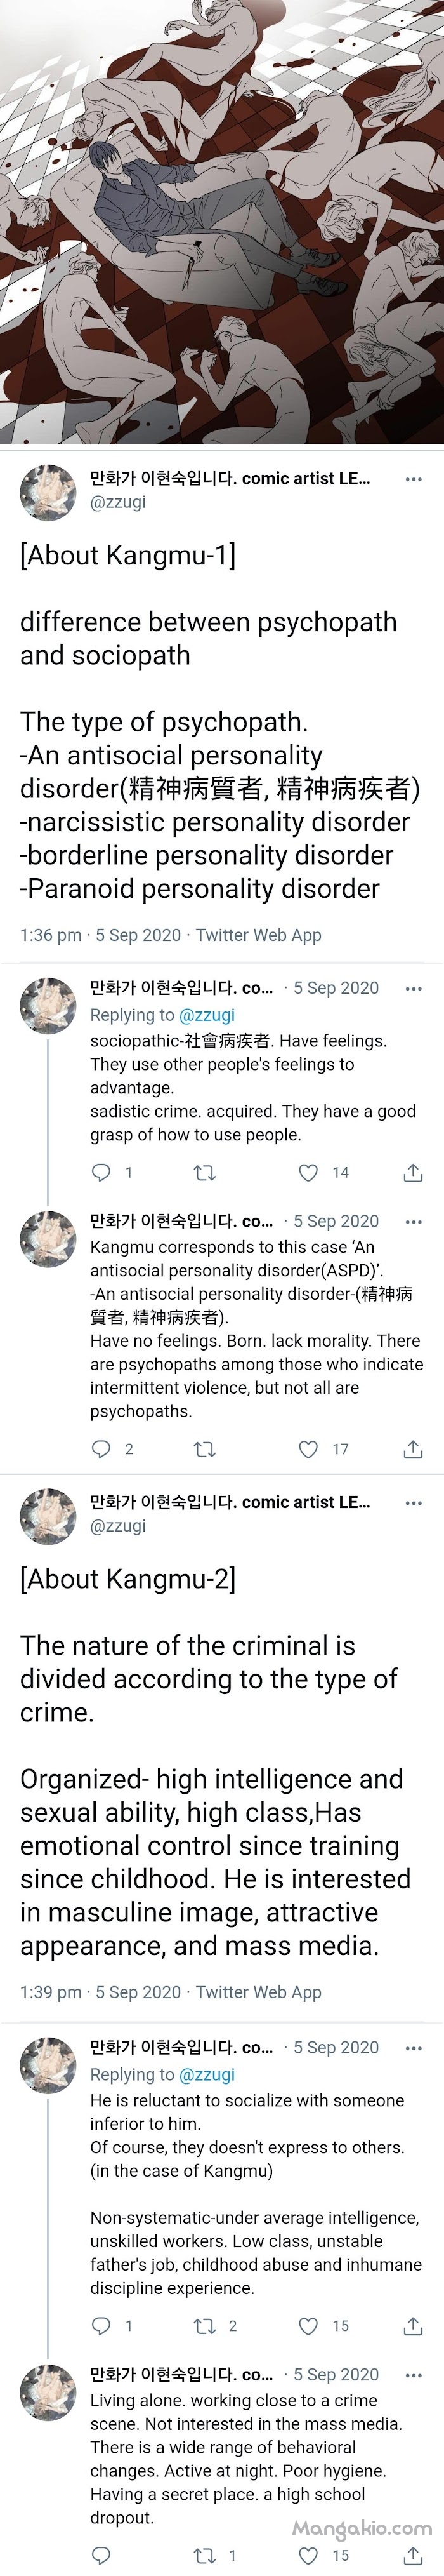Open more options on [About Kangmu-2] tweet

point(413,1503)
